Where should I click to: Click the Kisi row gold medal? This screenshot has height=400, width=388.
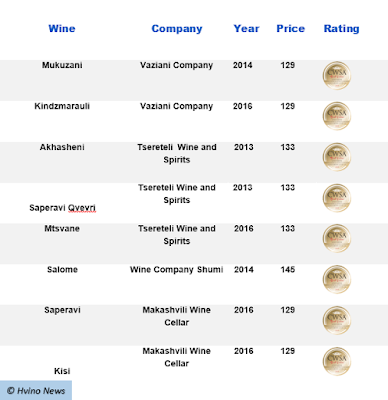click(337, 361)
